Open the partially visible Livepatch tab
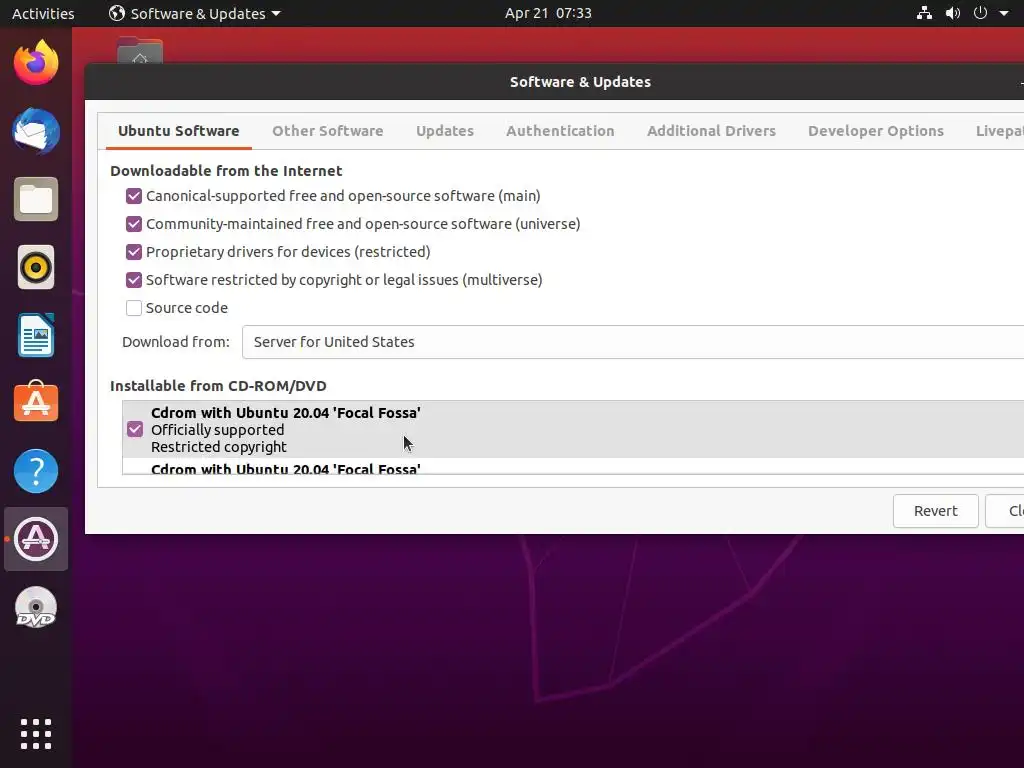Screen dimensions: 1024x768 [x=999, y=131]
